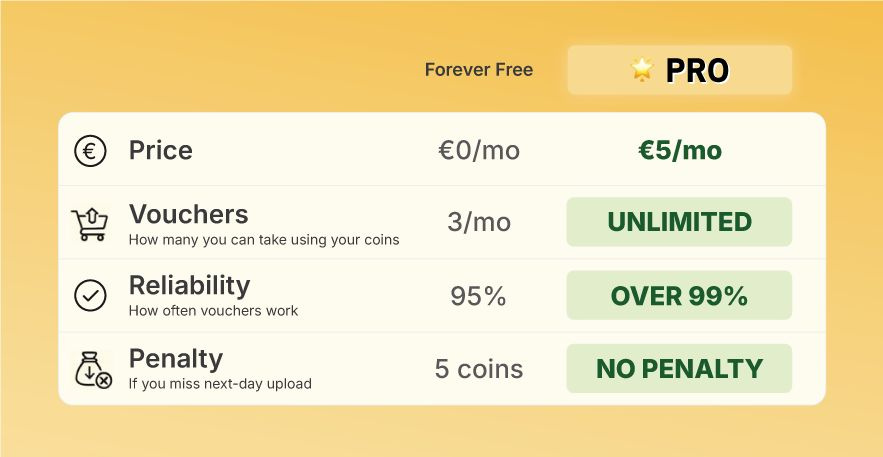Click the Price row title
Viewport: 883px width, 457px height.
click(x=160, y=151)
